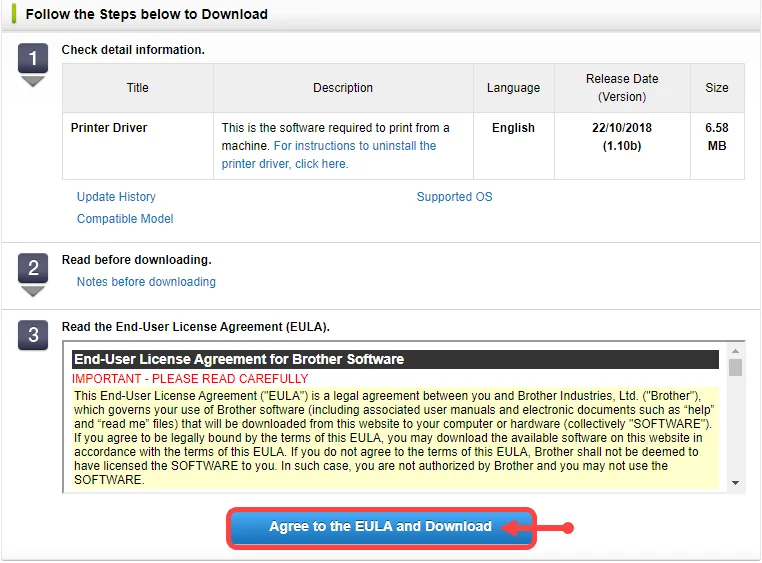Viewport: 762px width, 563px height.
Task: Click Agree to the EULA and Download
Action: click(x=380, y=527)
